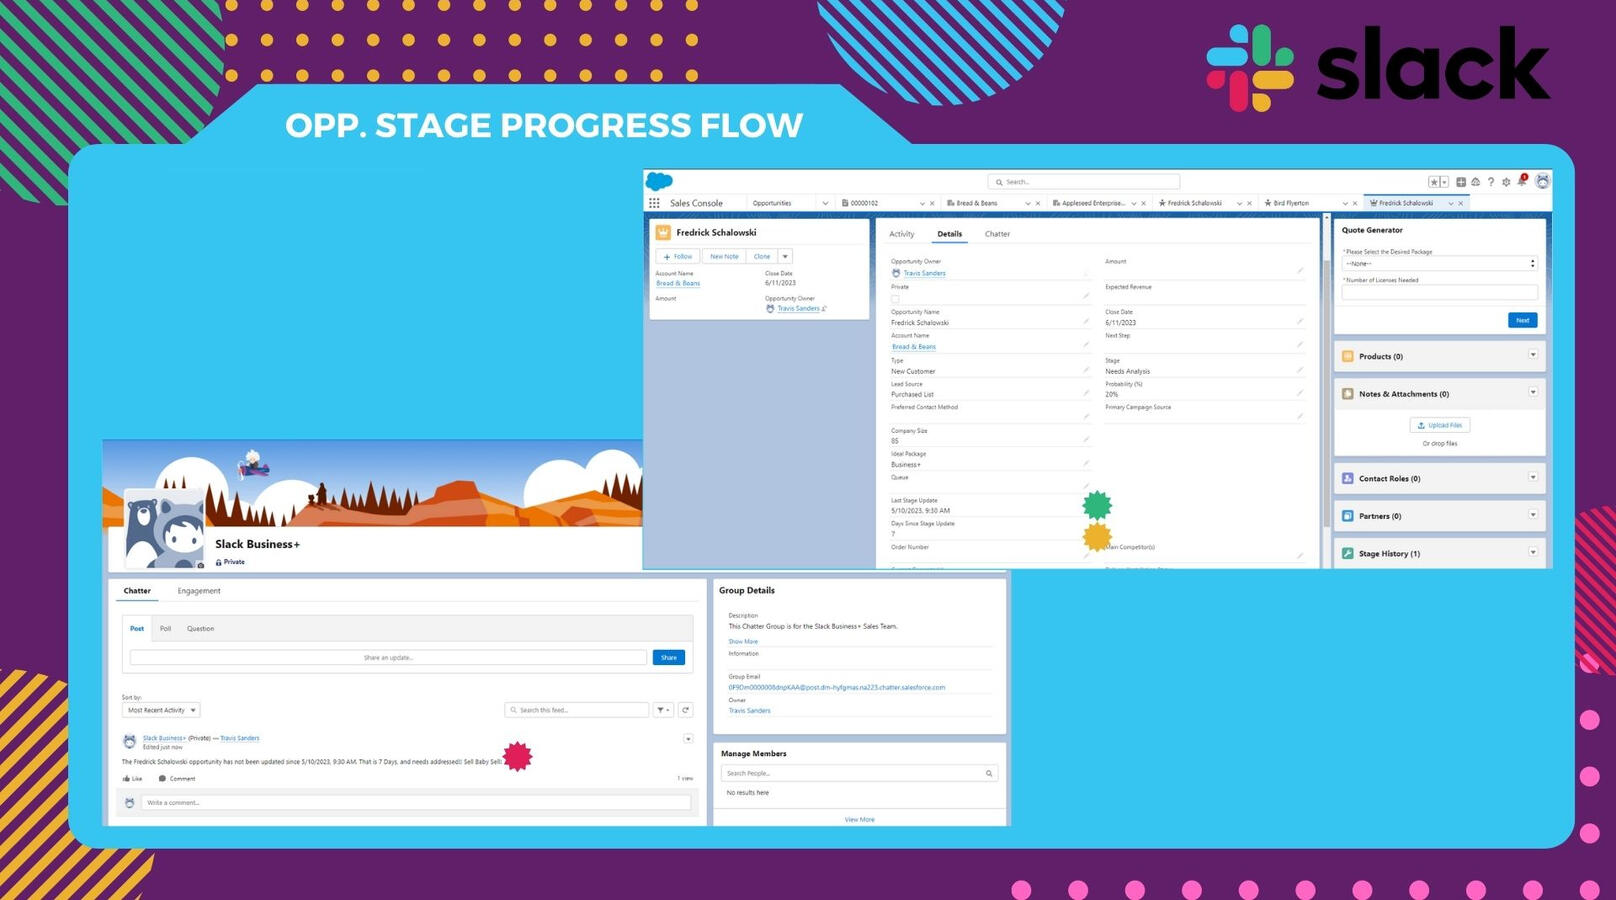Open the setup gear icon

[1506, 182]
